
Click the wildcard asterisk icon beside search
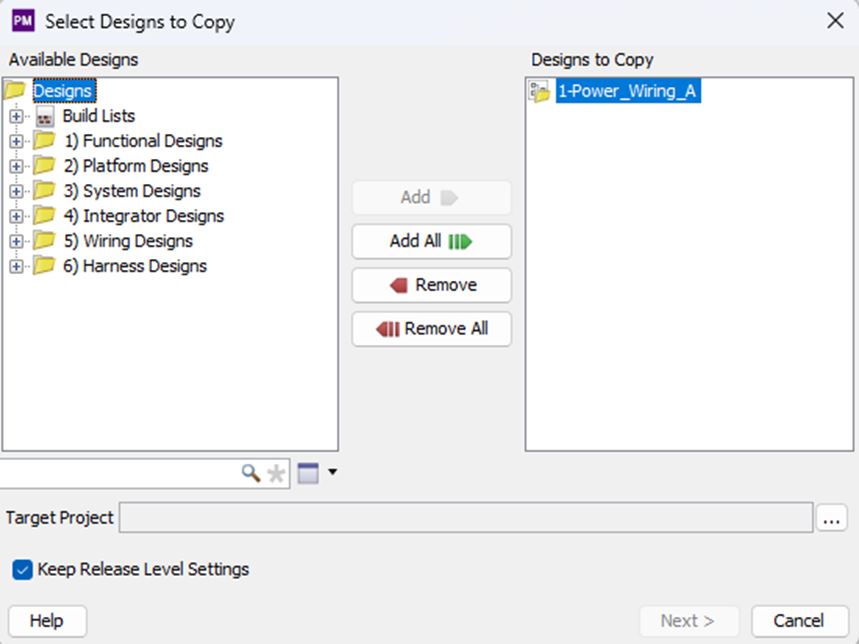(274, 472)
